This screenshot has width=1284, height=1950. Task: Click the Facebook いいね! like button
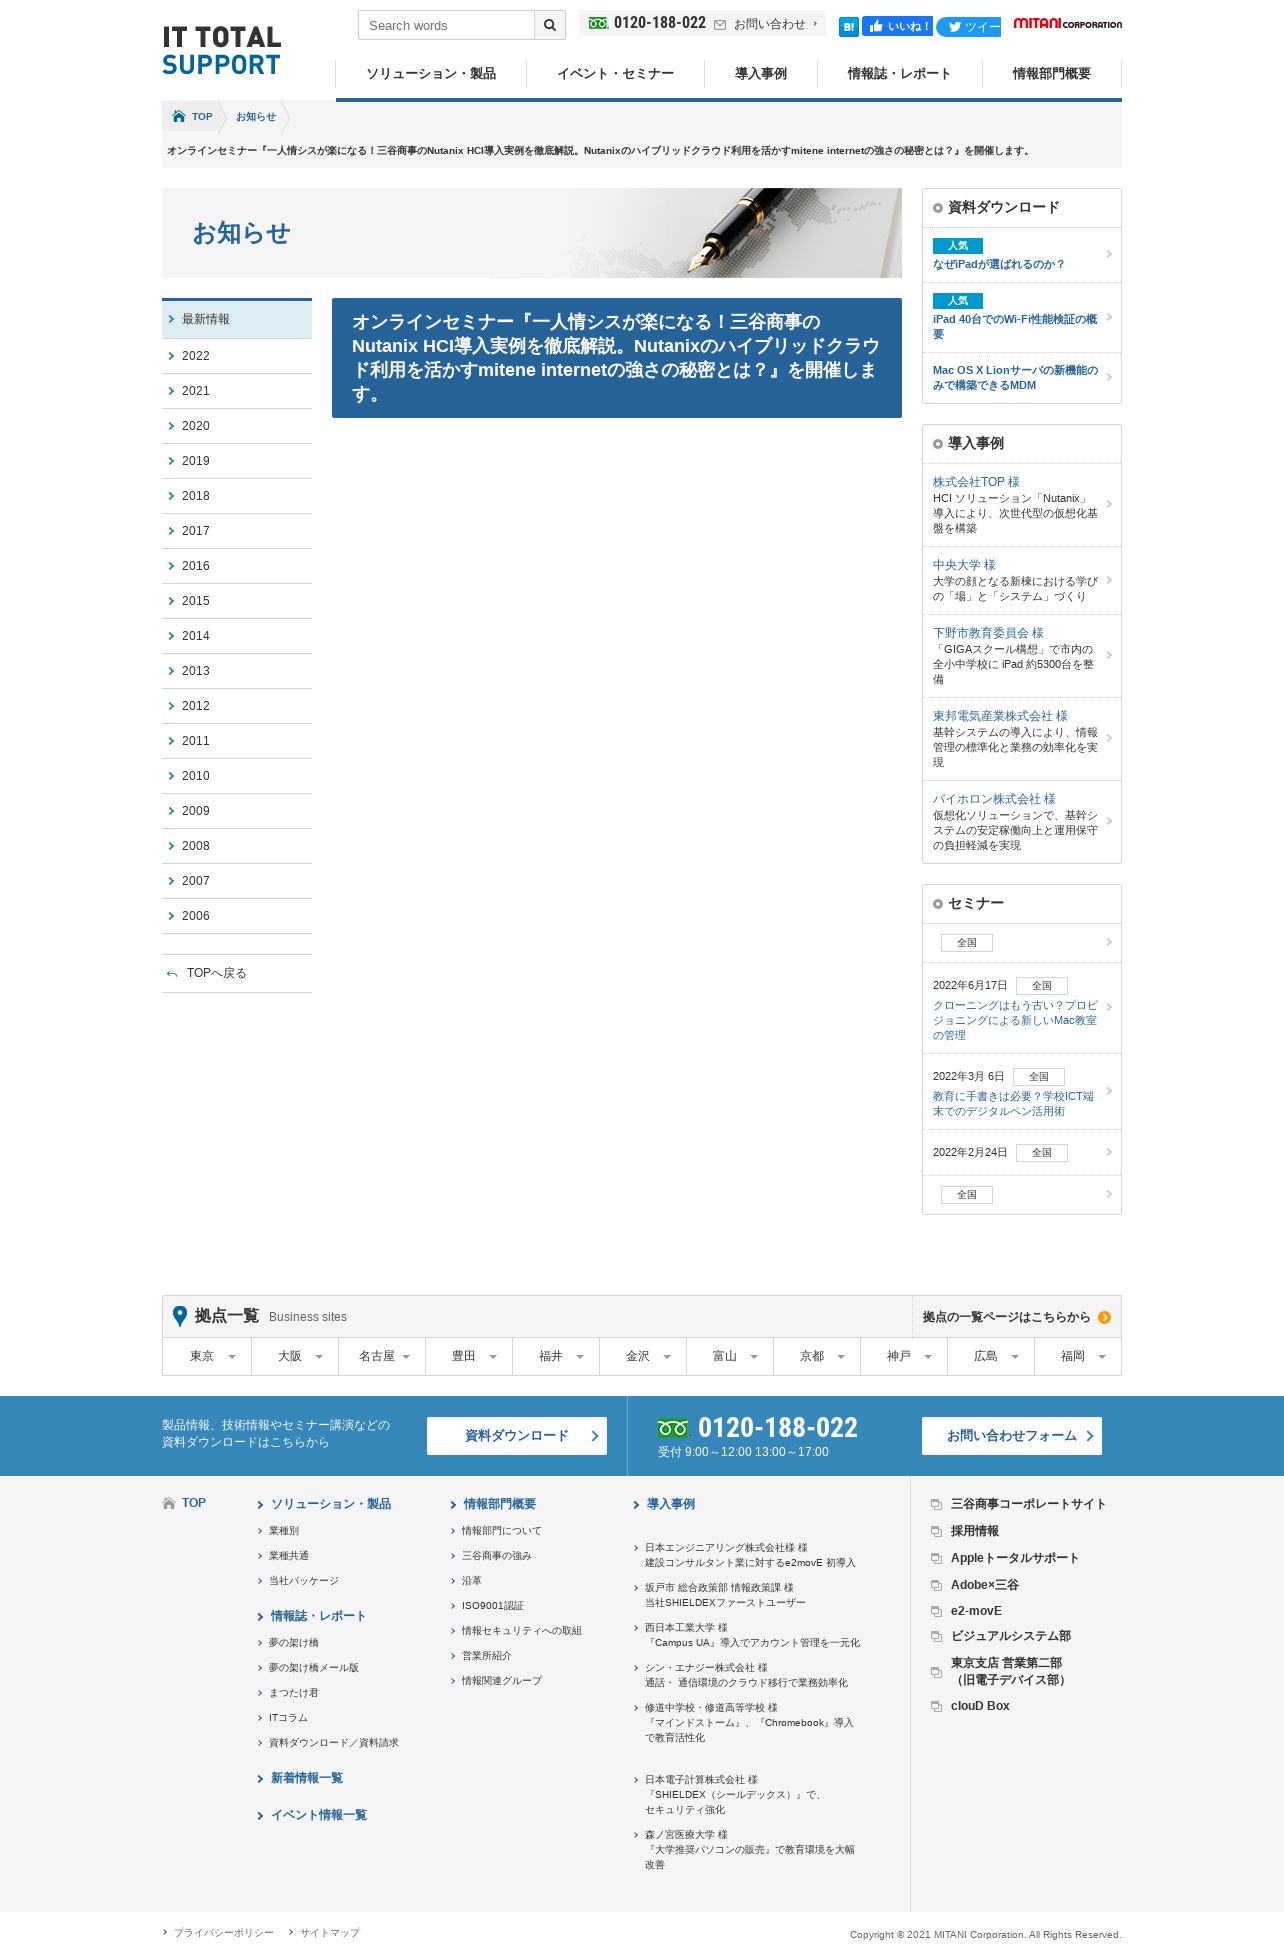(x=897, y=26)
